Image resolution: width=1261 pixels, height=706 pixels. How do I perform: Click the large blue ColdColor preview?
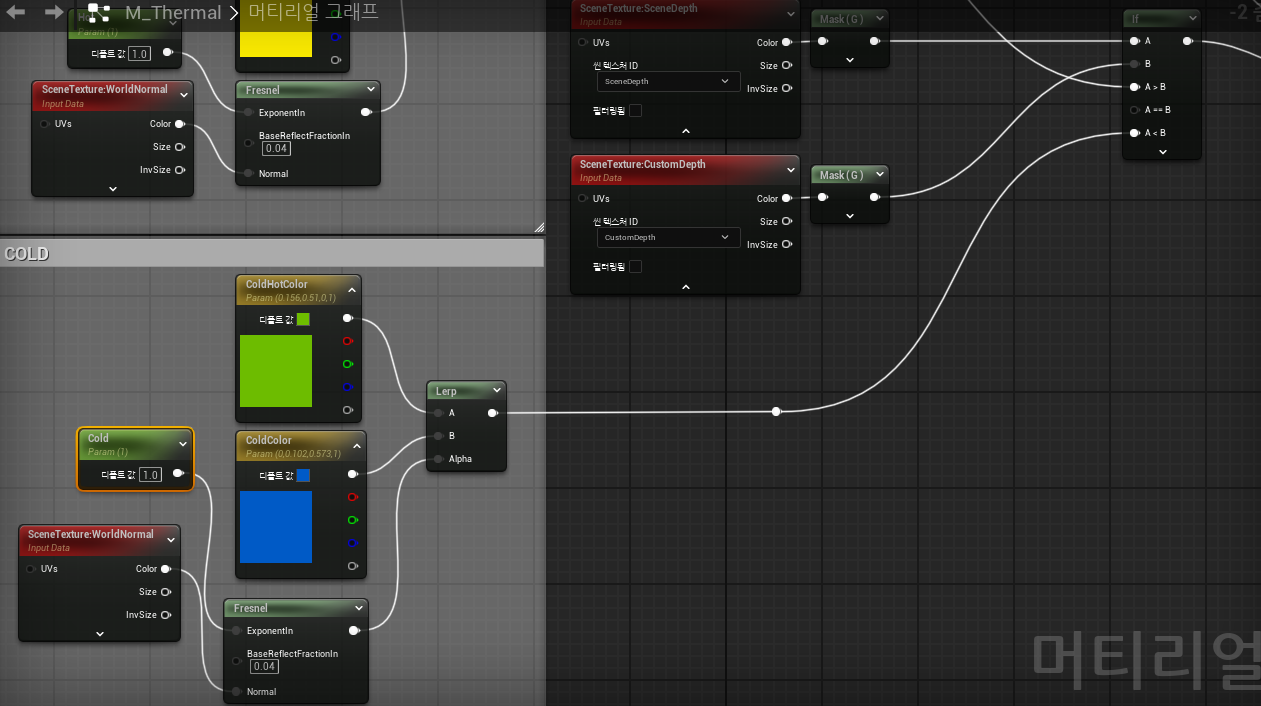point(276,527)
